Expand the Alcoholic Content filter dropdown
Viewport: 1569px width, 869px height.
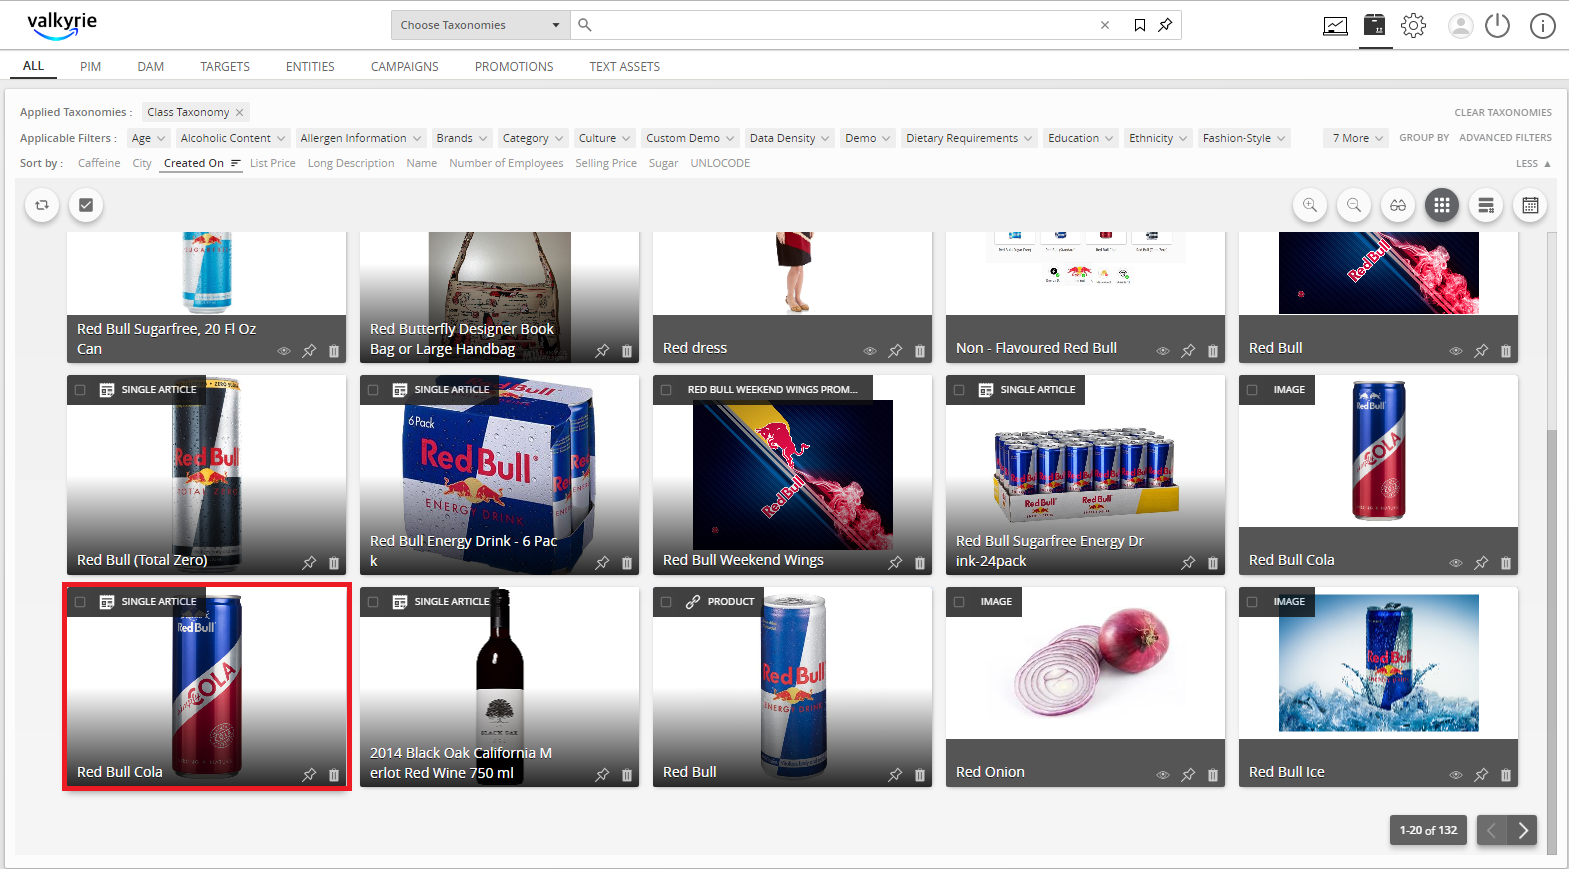point(233,138)
